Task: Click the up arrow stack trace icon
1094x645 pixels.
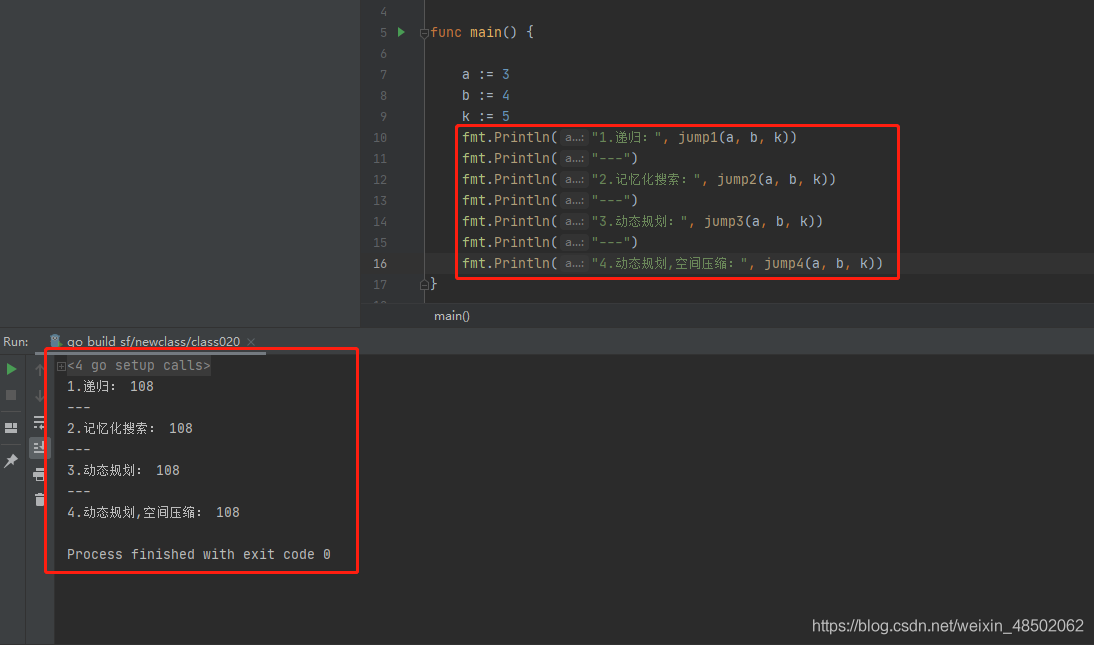Action: (40, 370)
